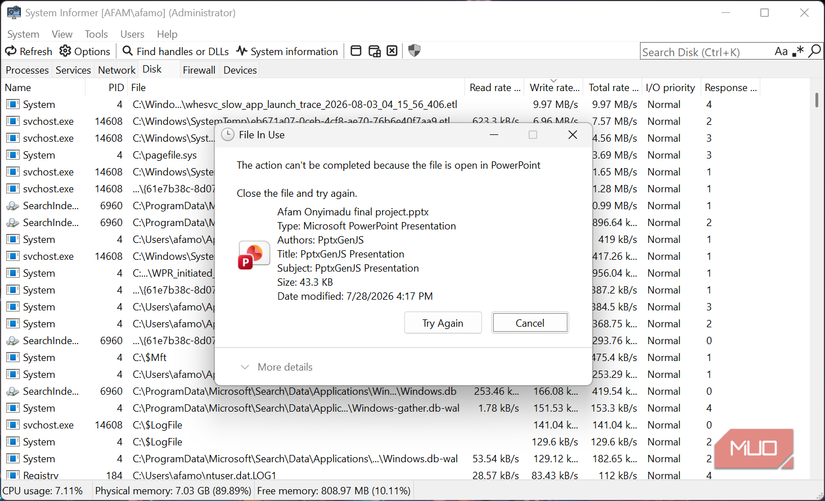Viewport: 825px width, 501px height.
Task: Open Options with the gear icon
Action: (85, 51)
